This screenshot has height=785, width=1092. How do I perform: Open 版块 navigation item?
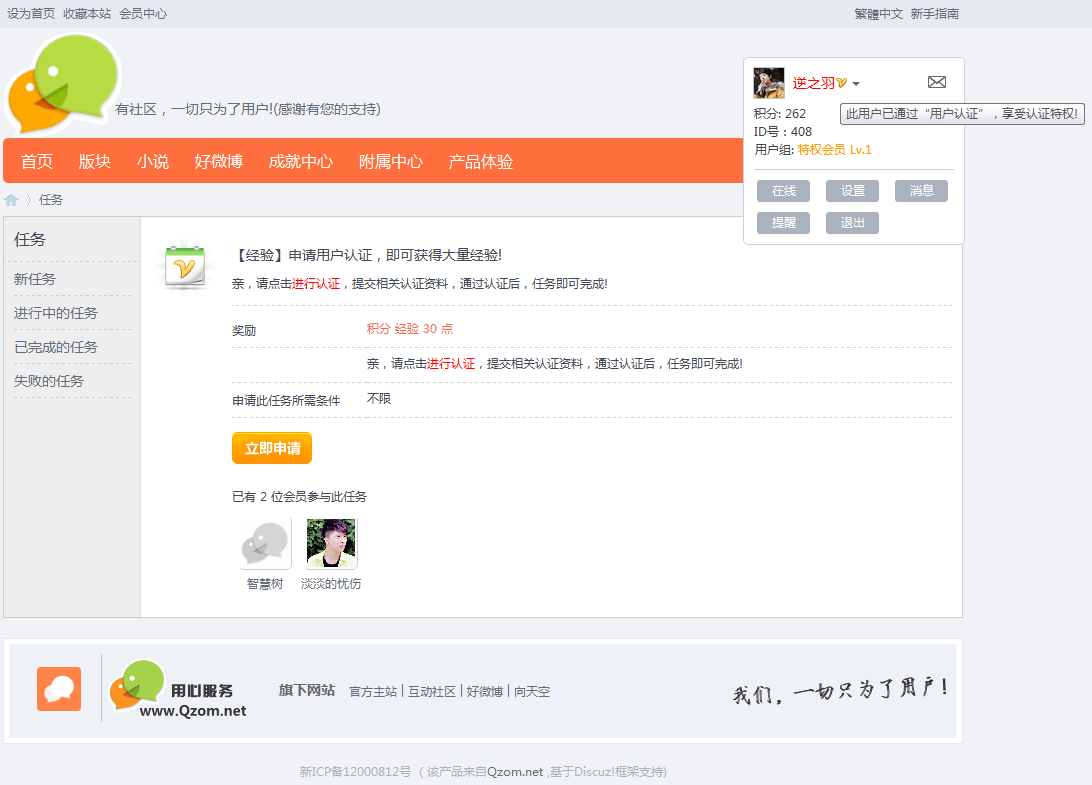[95, 162]
